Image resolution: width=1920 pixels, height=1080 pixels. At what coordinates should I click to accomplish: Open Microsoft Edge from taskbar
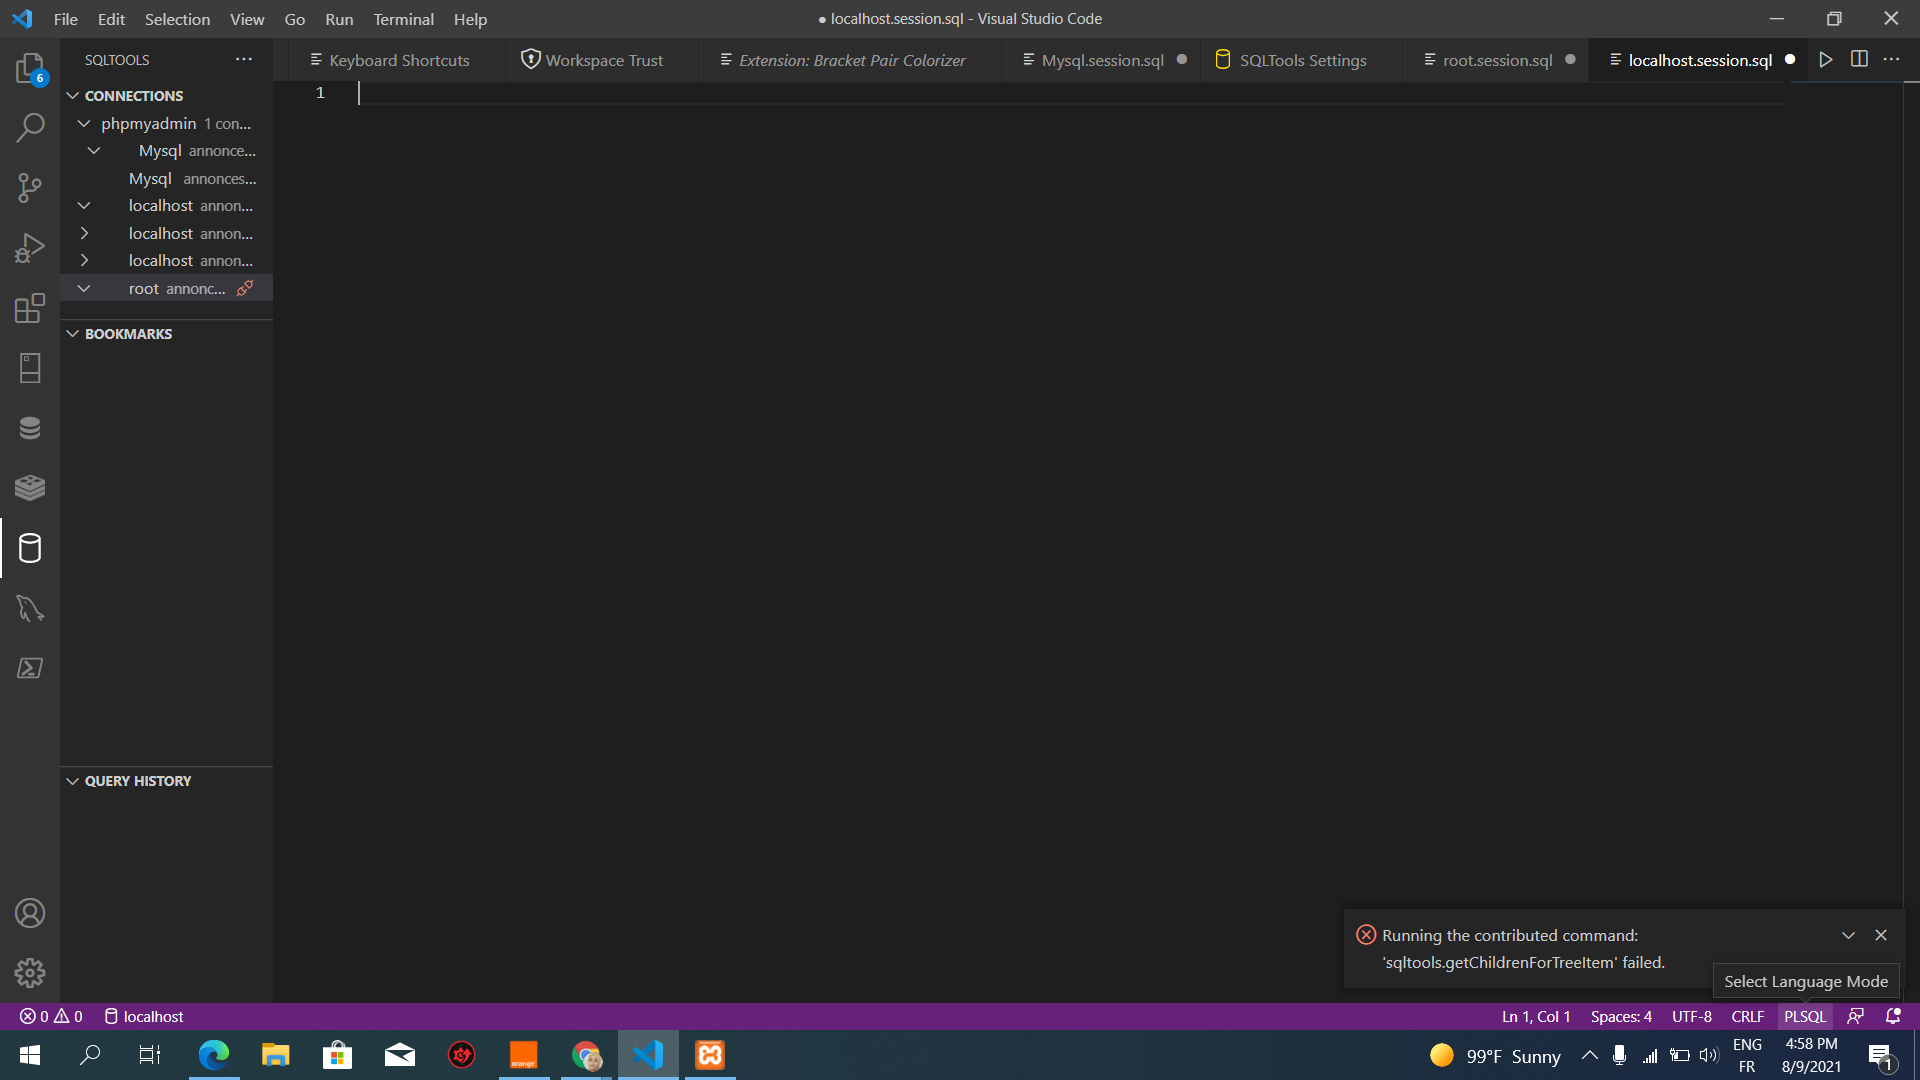[213, 1055]
